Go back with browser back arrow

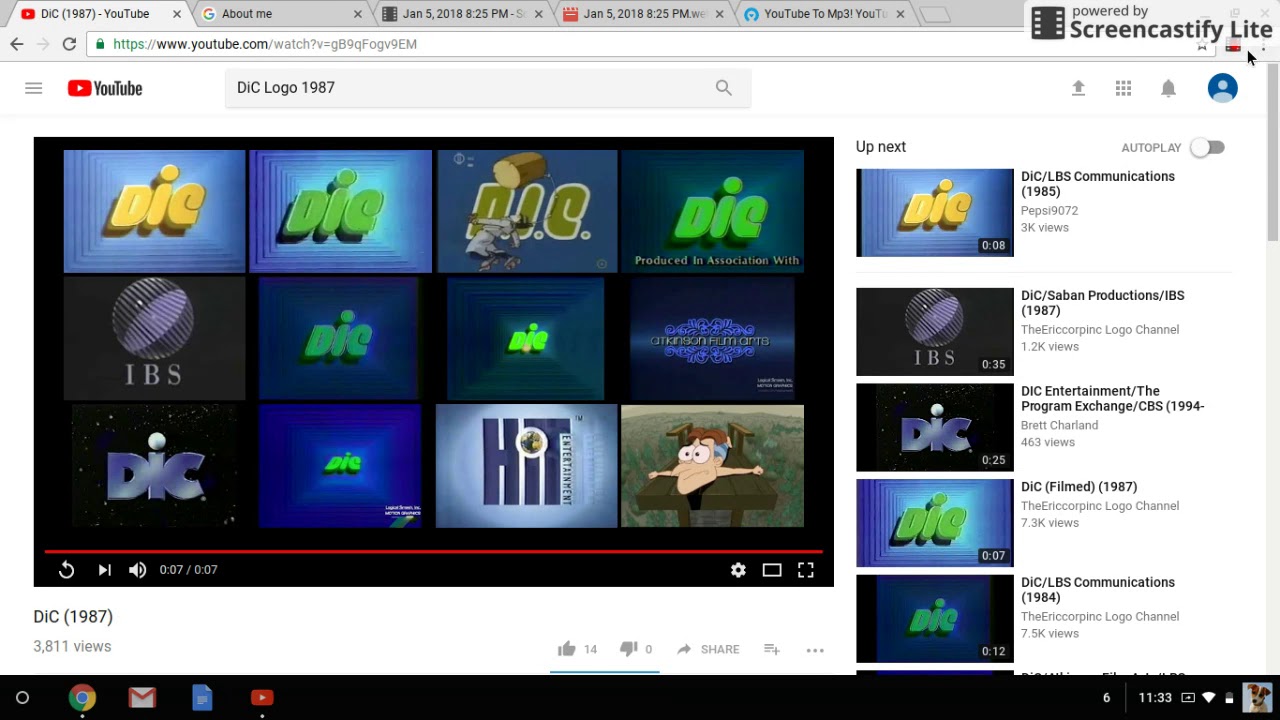click(17, 44)
